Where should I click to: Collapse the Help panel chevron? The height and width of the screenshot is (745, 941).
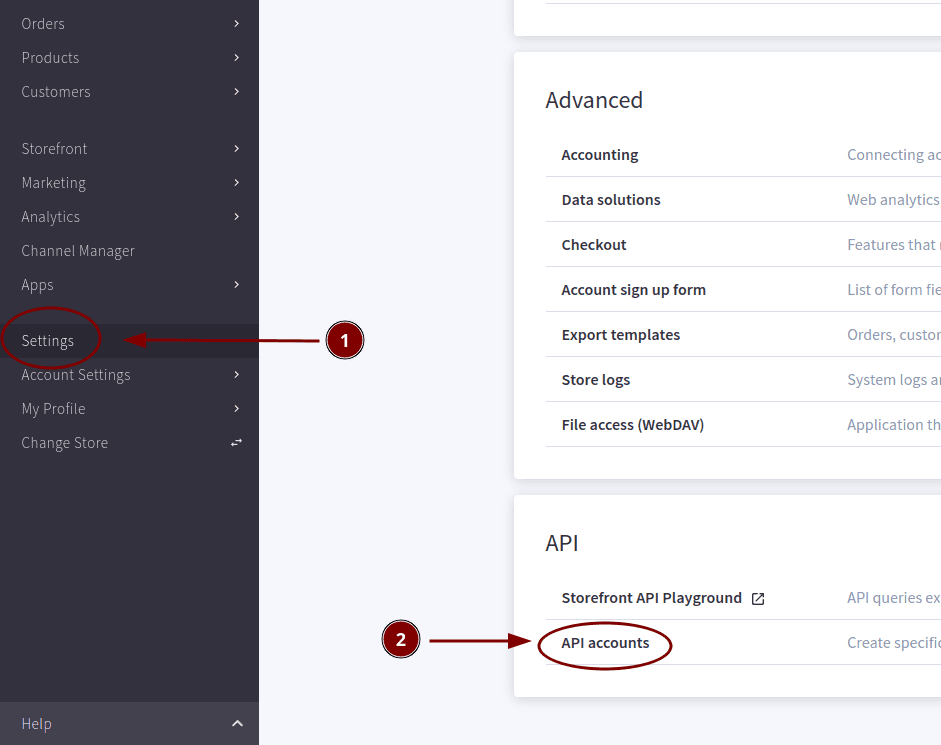click(237, 723)
